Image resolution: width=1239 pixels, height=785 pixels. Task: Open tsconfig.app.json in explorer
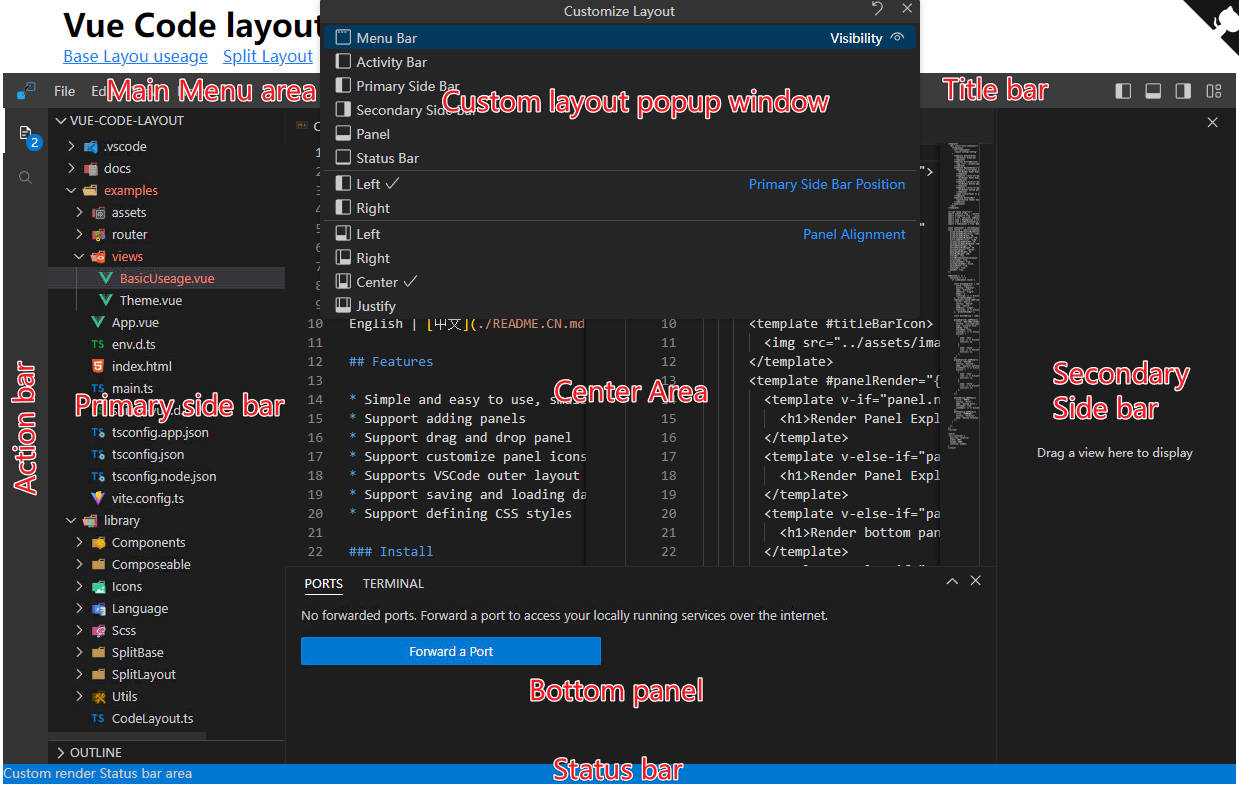[x=167, y=432]
